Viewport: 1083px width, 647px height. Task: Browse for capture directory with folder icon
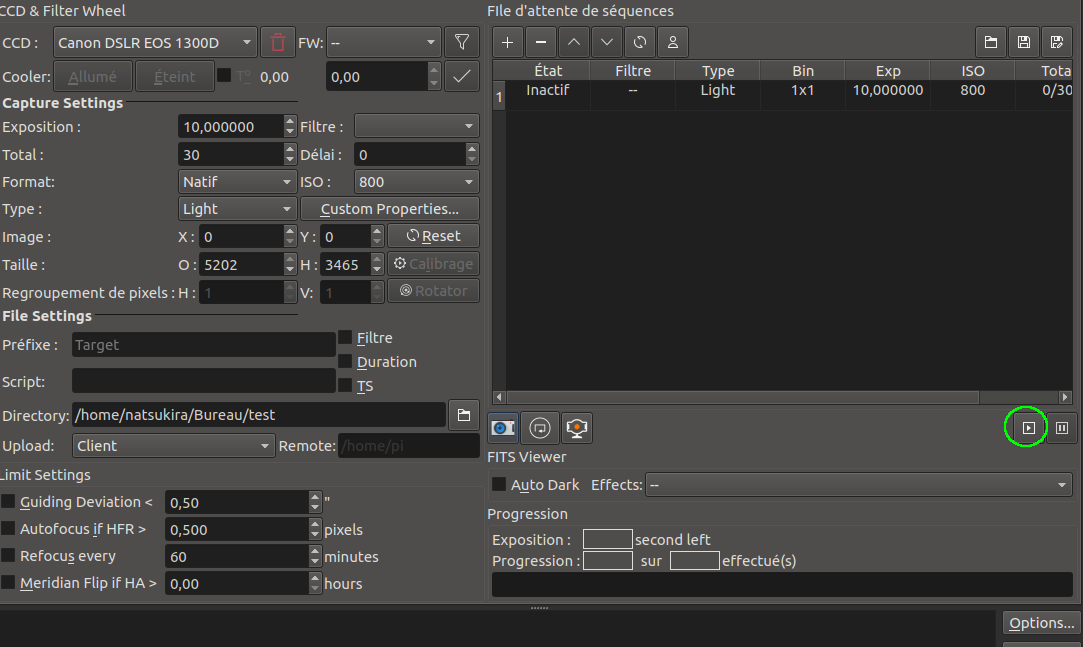point(464,415)
